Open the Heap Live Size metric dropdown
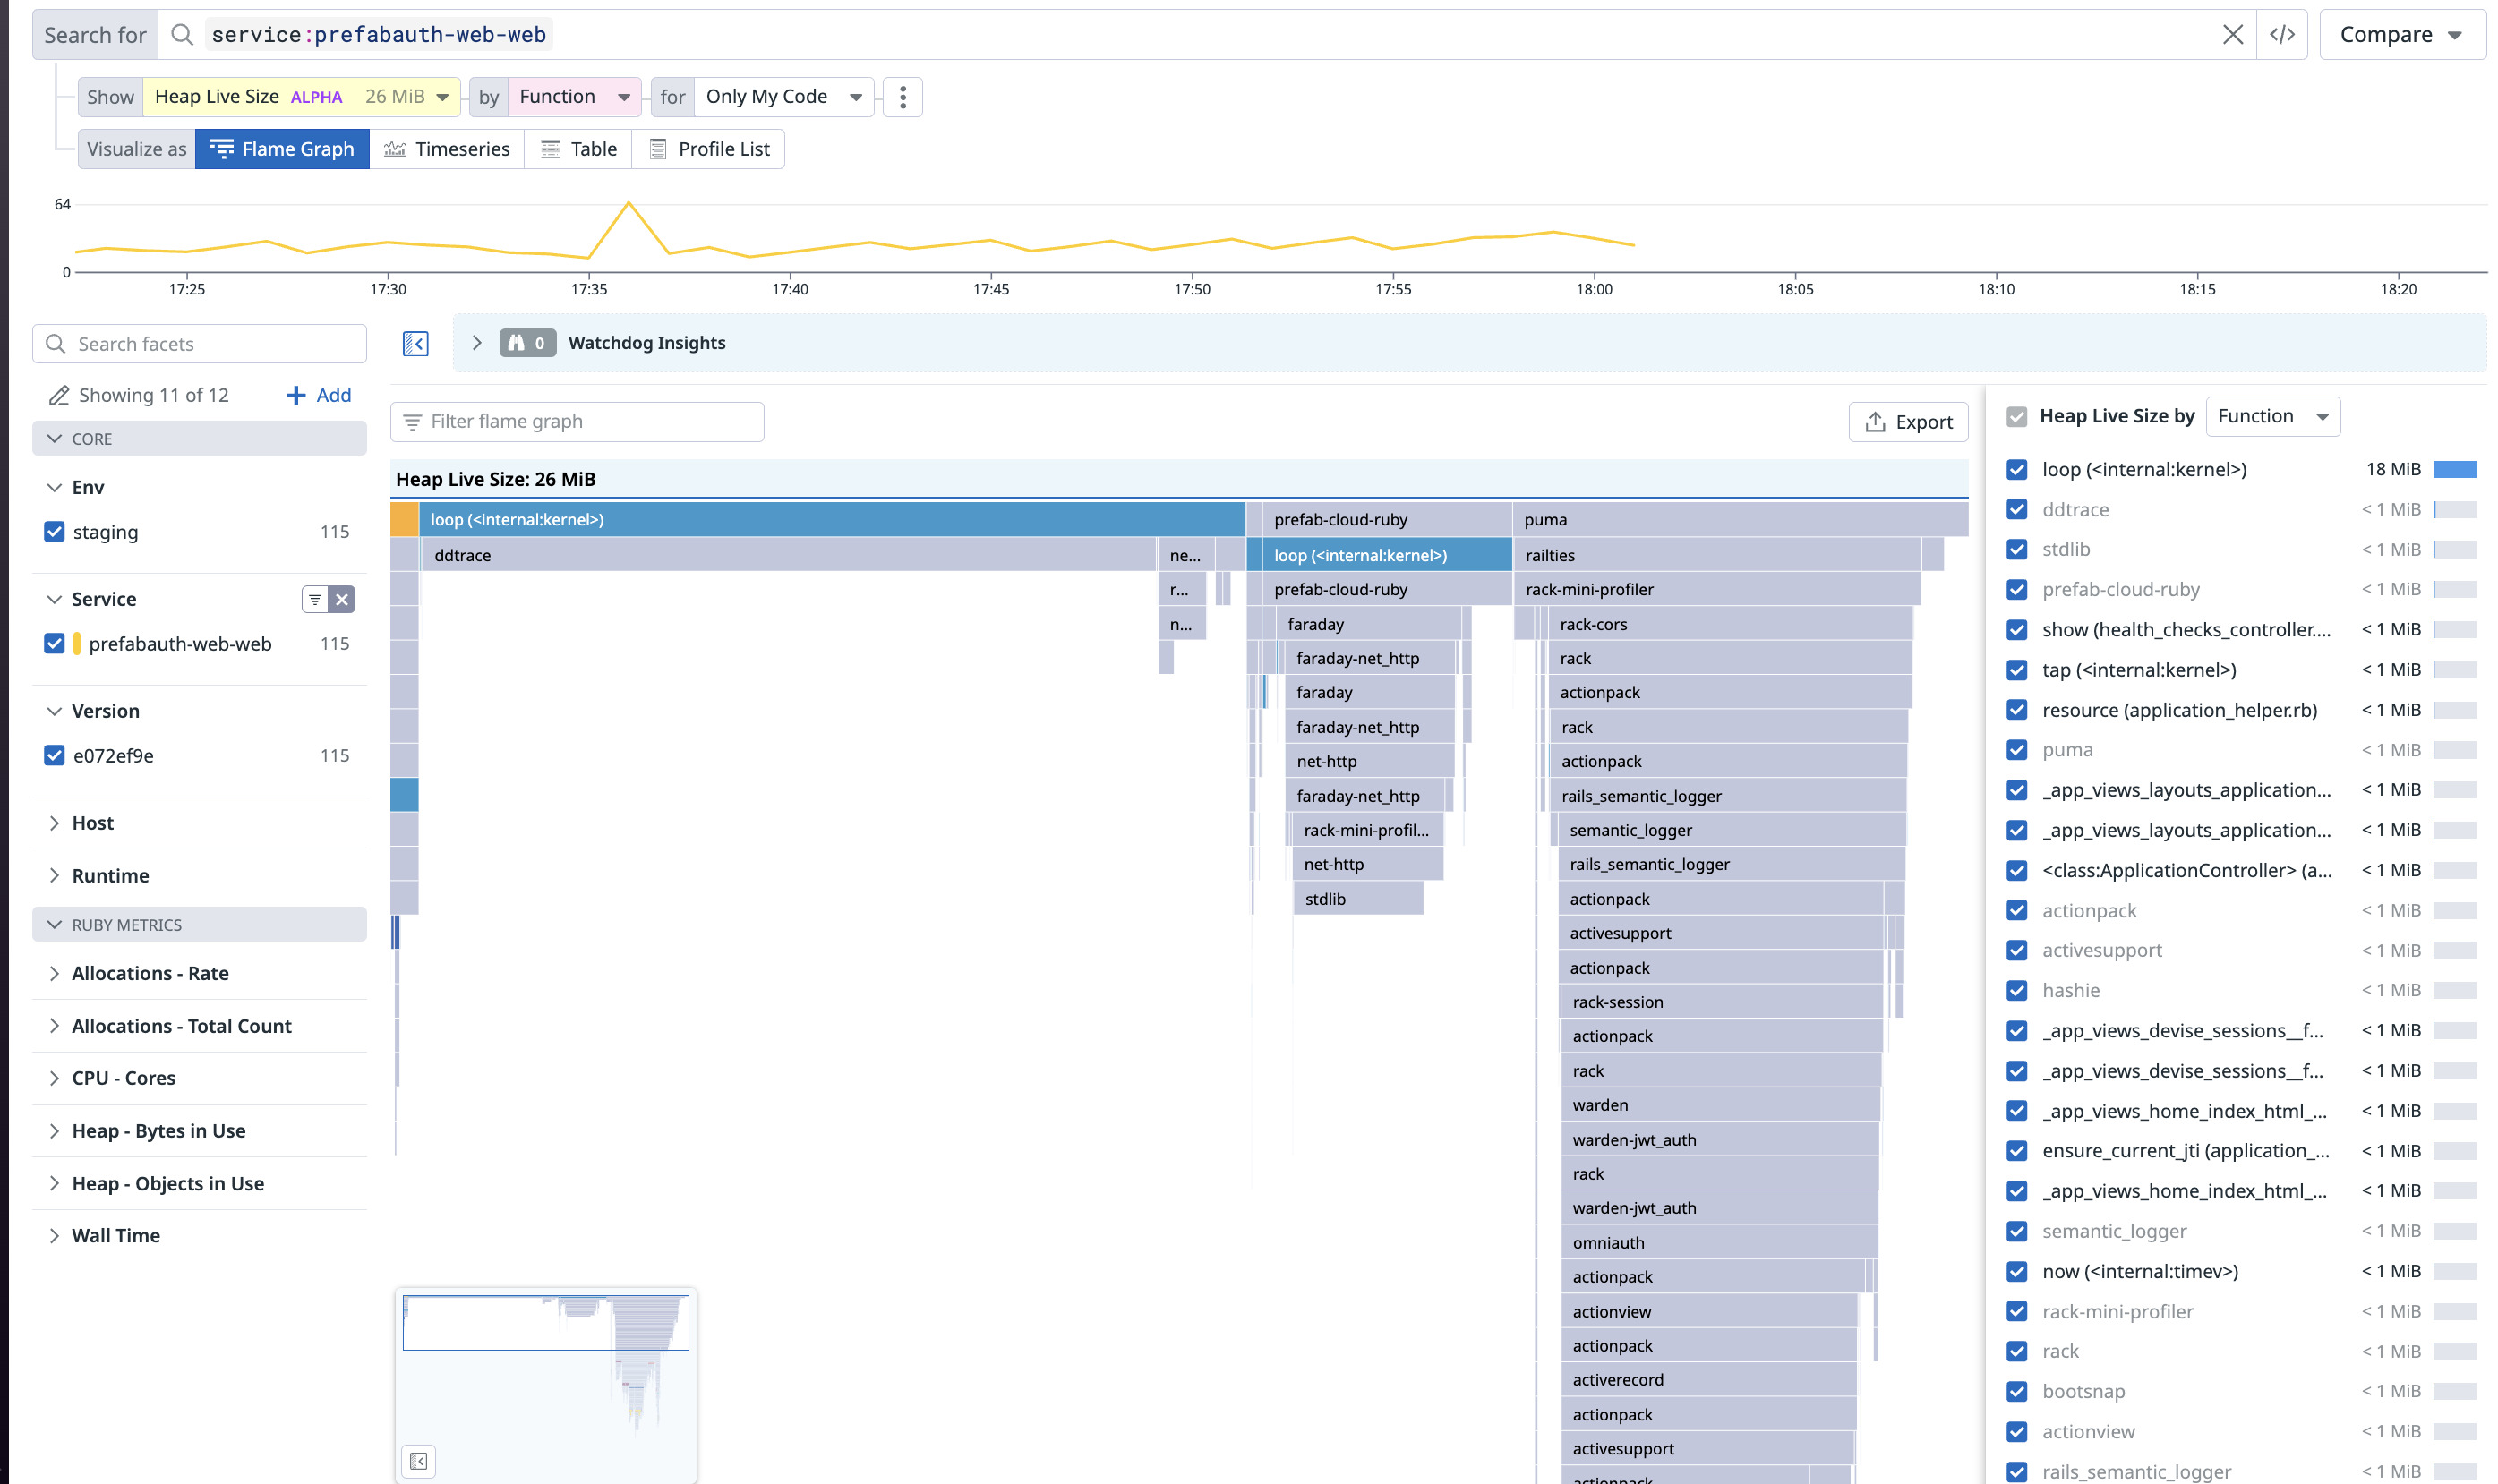The height and width of the screenshot is (1484, 2498). (x=301, y=97)
